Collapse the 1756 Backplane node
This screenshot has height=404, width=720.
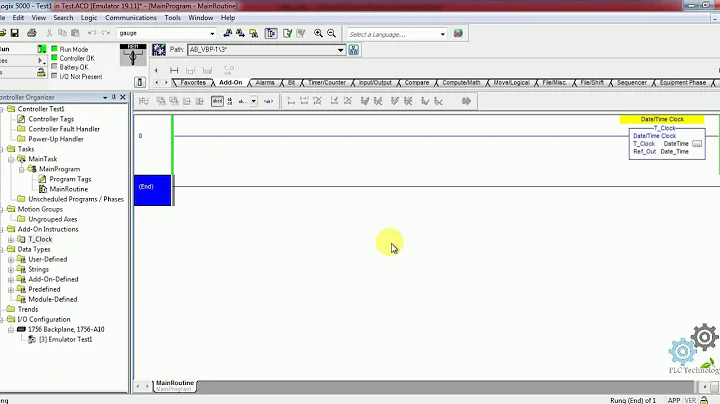(x=11, y=330)
